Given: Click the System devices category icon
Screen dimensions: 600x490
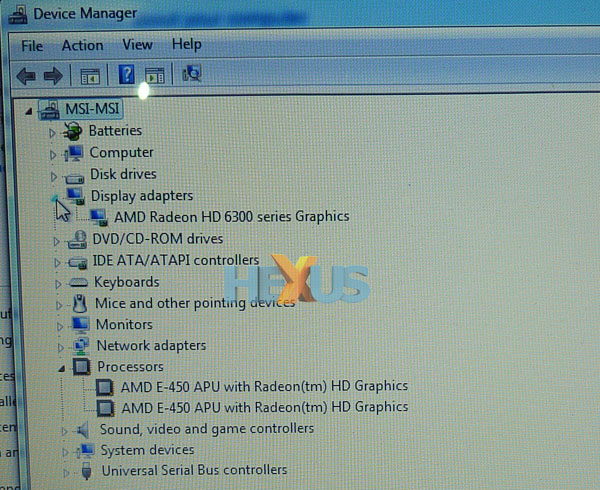Looking at the screenshot, I should coord(85,451).
